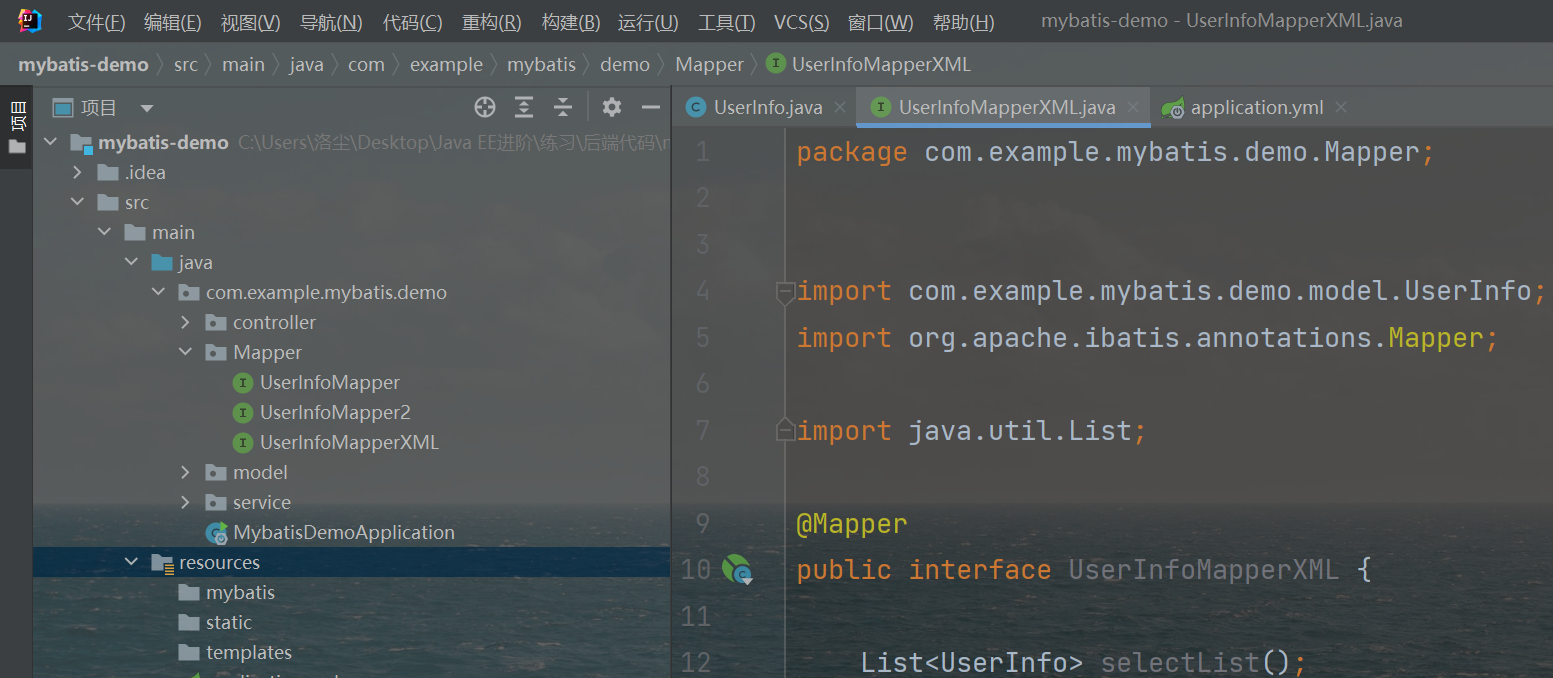Image resolution: width=1553 pixels, height=678 pixels.
Task: Click the resources folder icon
Action: click(162, 563)
